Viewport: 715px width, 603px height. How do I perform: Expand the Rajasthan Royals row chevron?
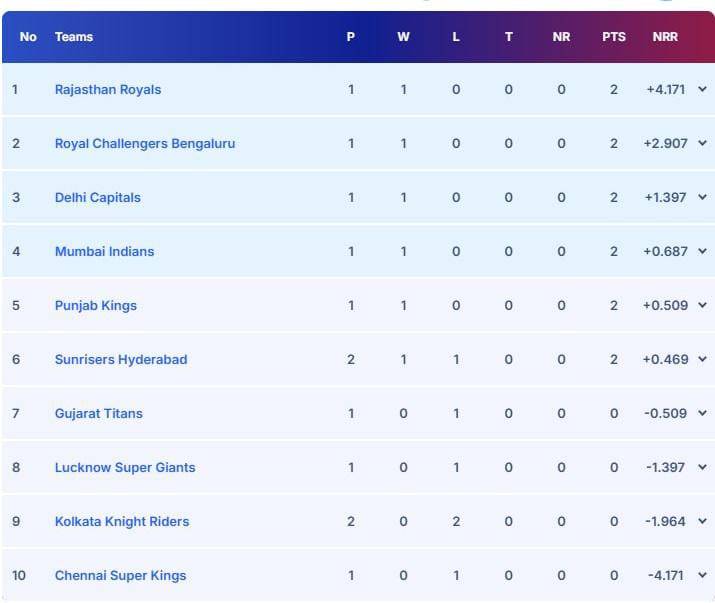tap(702, 89)
